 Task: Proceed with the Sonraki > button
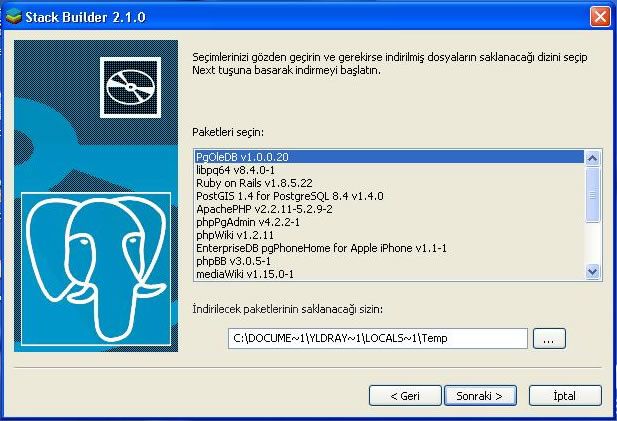[x=480, y=395]
